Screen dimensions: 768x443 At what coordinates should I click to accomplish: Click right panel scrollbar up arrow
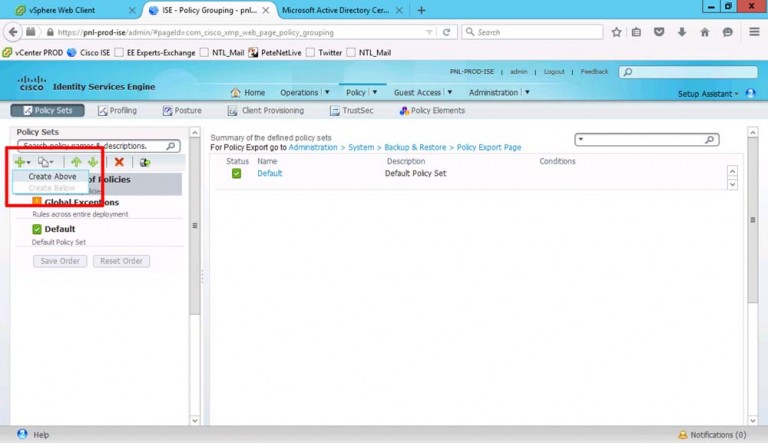(753, 132)
